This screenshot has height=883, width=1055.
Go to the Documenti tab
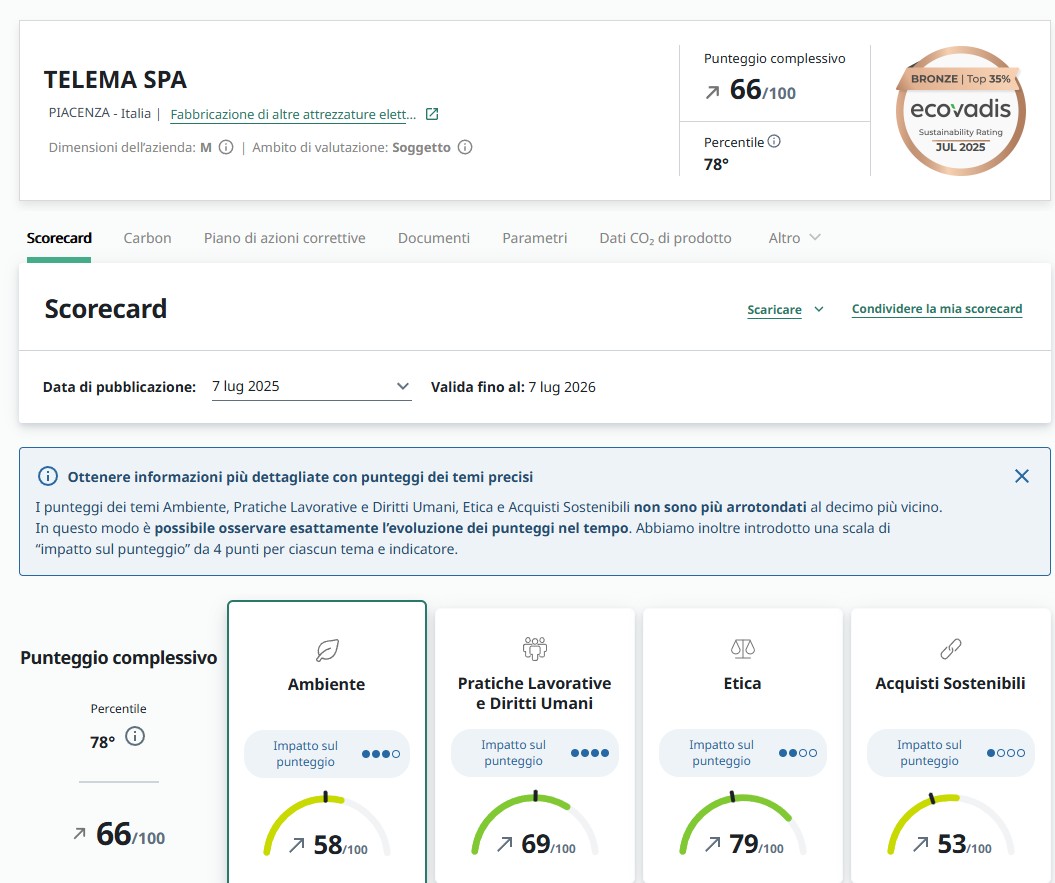433,238
